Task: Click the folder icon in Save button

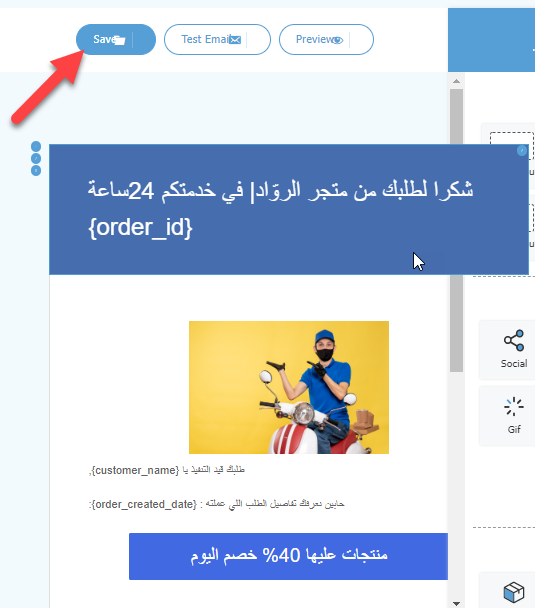Action: [x=120, y=40]
